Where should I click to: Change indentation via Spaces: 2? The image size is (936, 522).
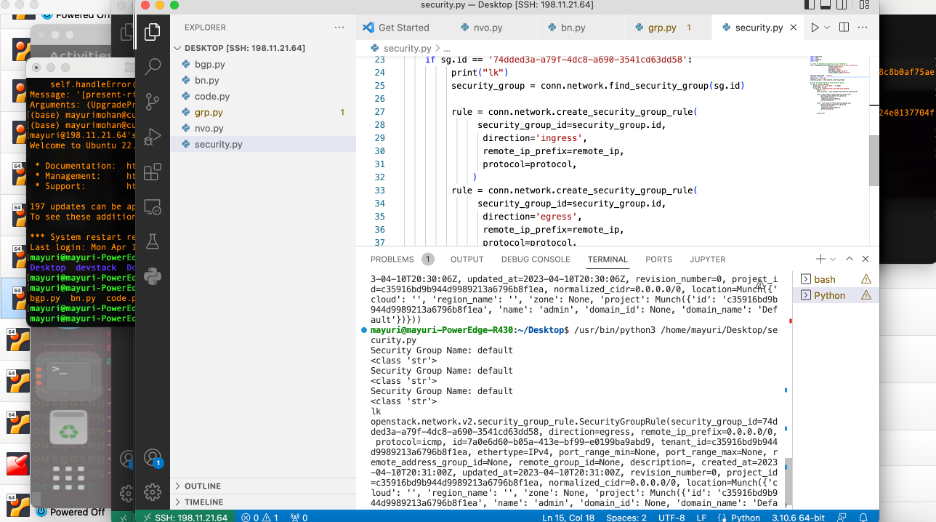click(626, 517)
